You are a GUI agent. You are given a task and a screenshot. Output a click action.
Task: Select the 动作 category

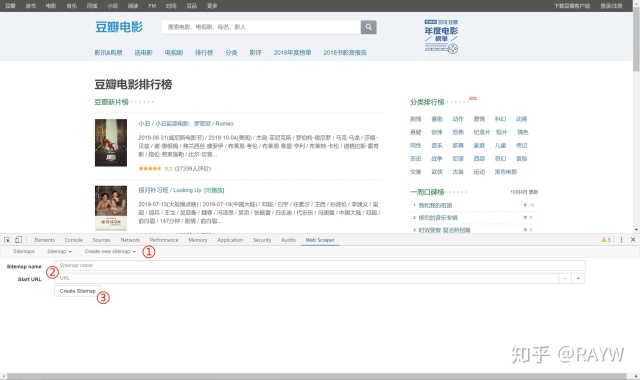point(458,119)
